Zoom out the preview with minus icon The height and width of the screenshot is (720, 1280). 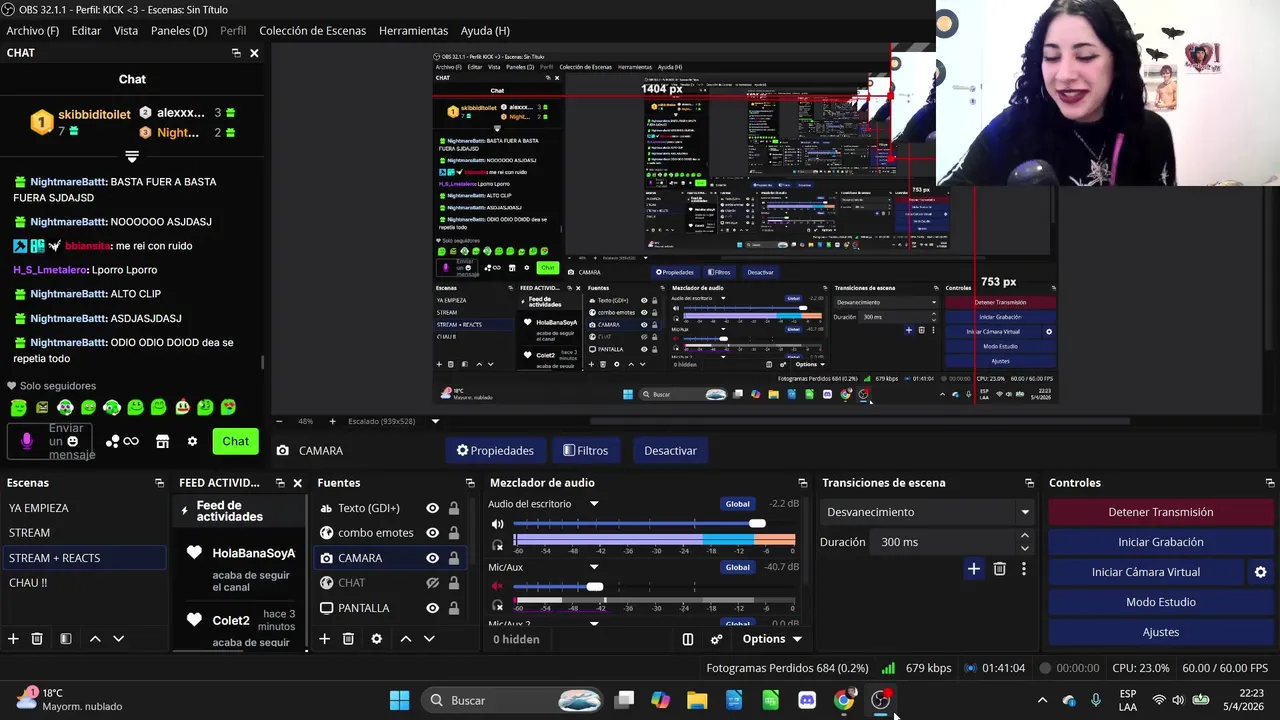(279, 421)
